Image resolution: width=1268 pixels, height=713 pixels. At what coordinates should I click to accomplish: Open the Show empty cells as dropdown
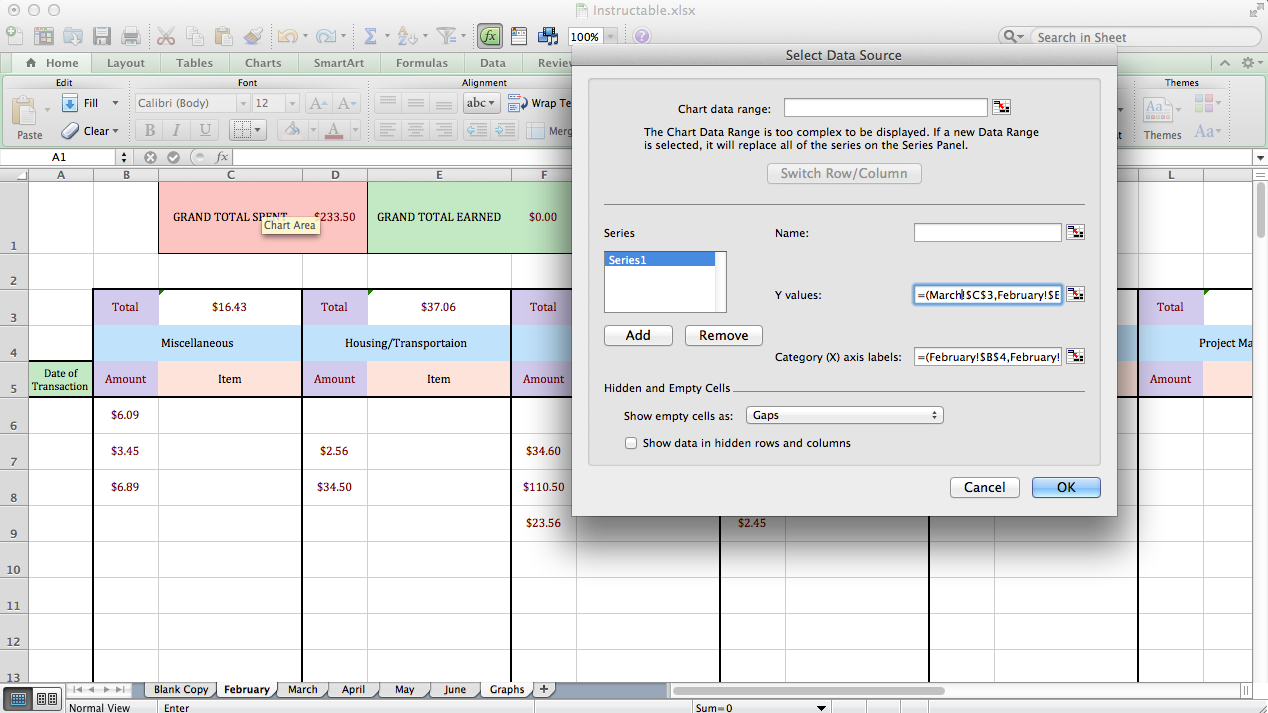tap(844, 414)
